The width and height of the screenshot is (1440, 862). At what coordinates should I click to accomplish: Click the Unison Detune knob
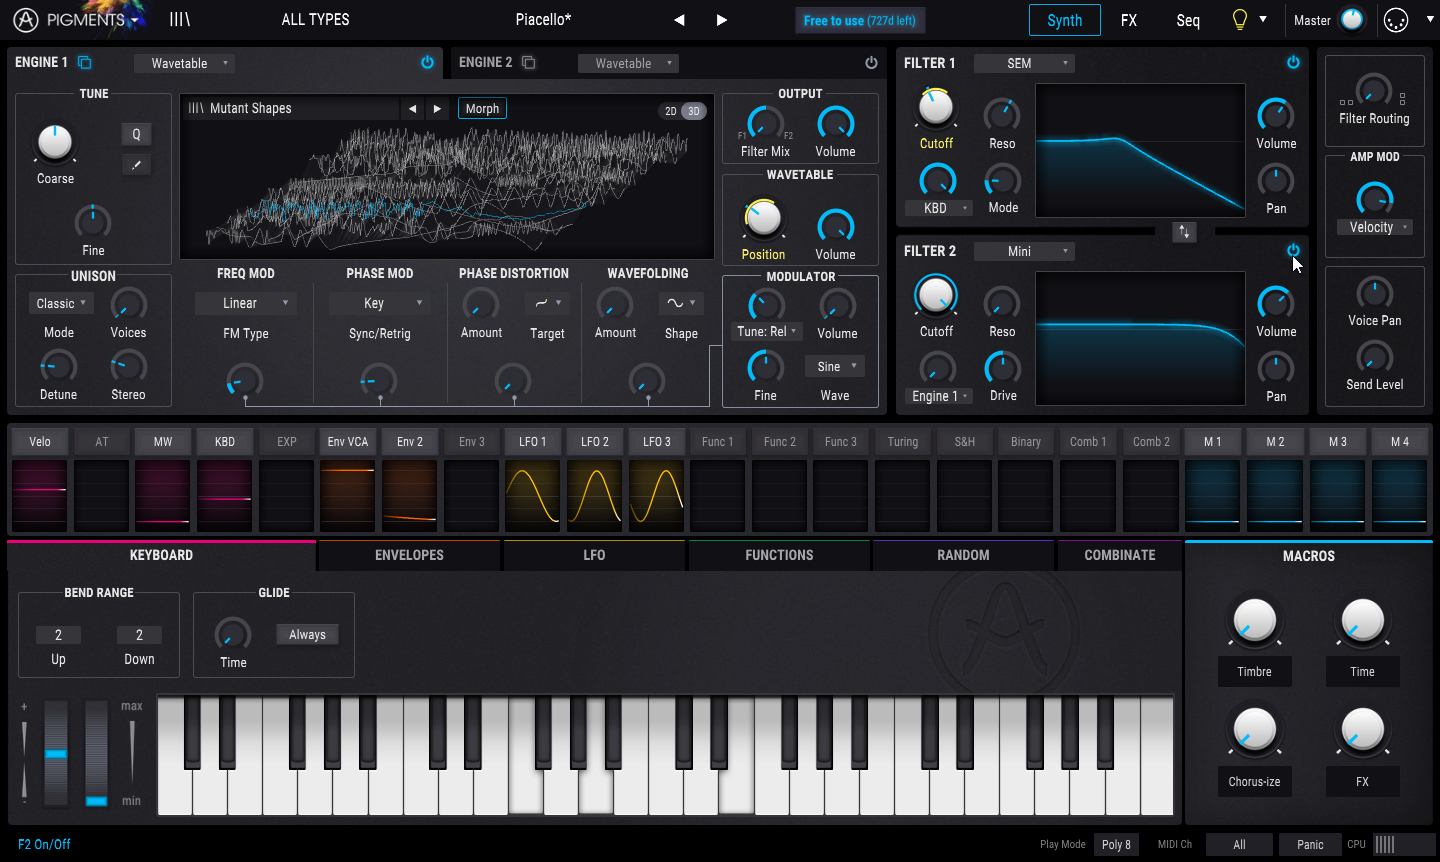58,367
